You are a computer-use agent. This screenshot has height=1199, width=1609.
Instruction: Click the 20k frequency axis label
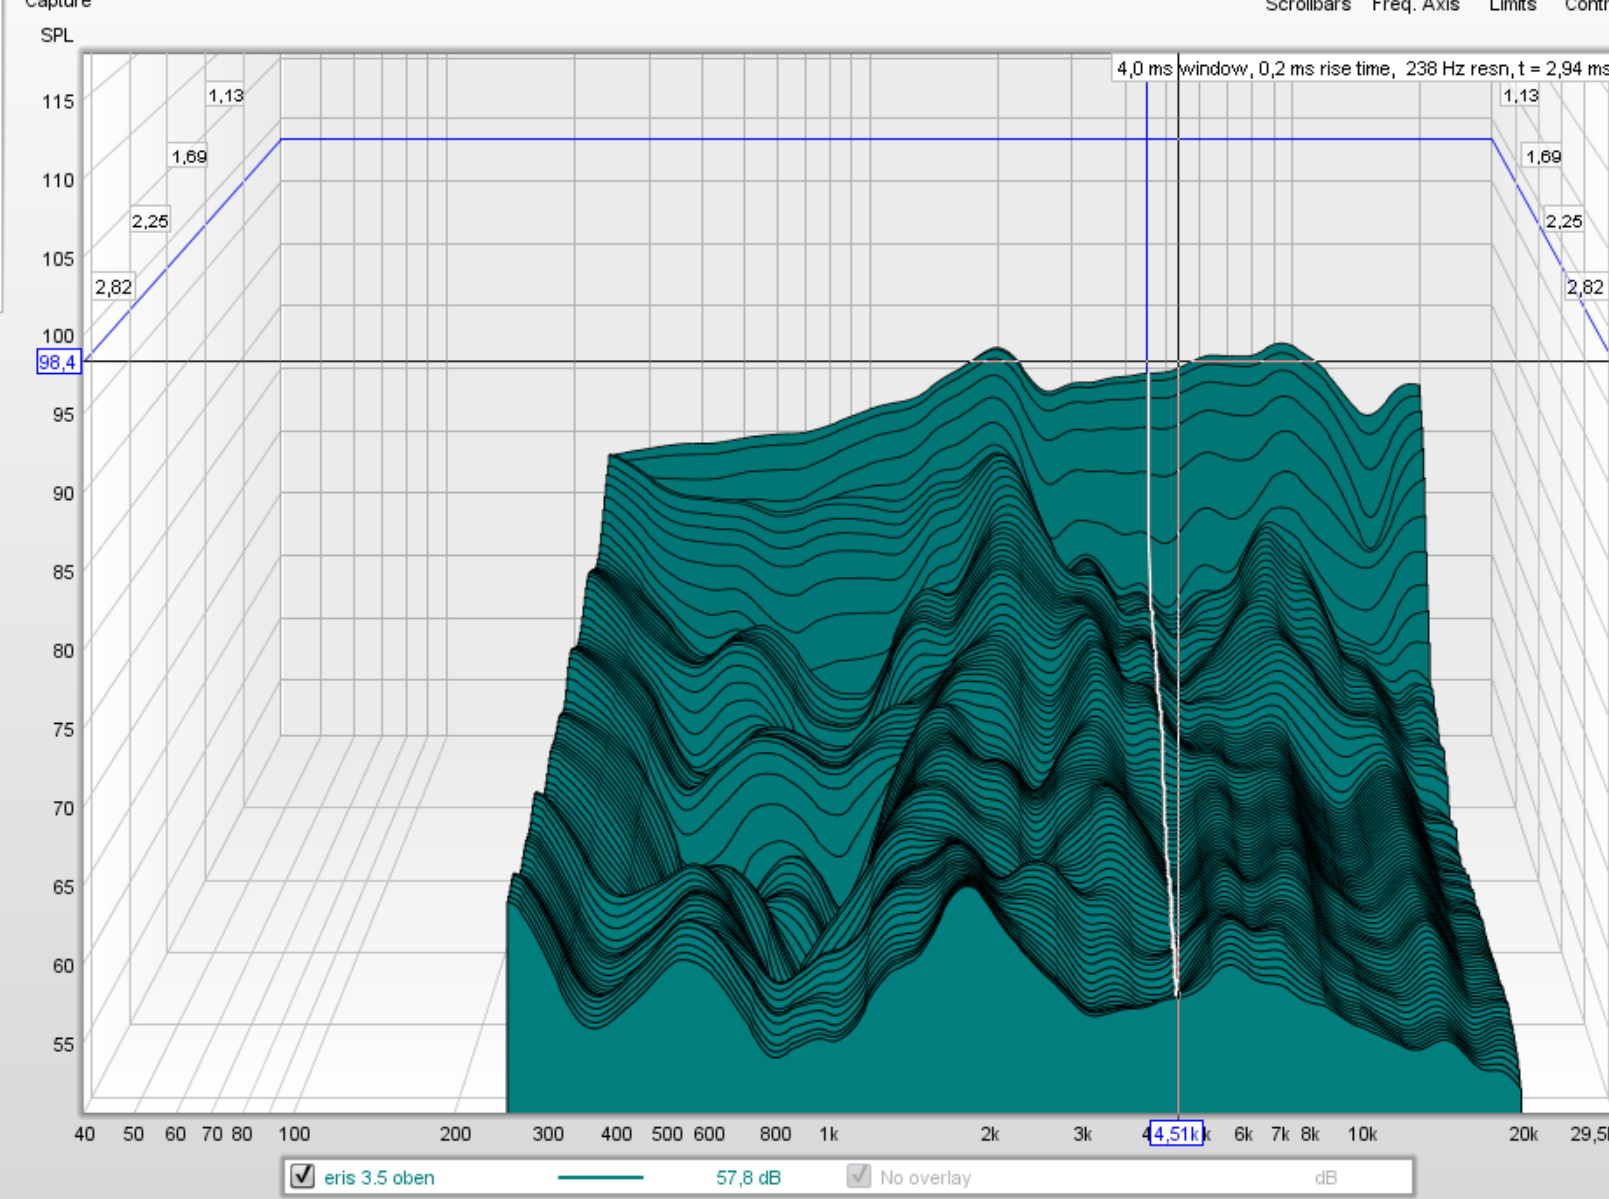pos(1523,1134)
